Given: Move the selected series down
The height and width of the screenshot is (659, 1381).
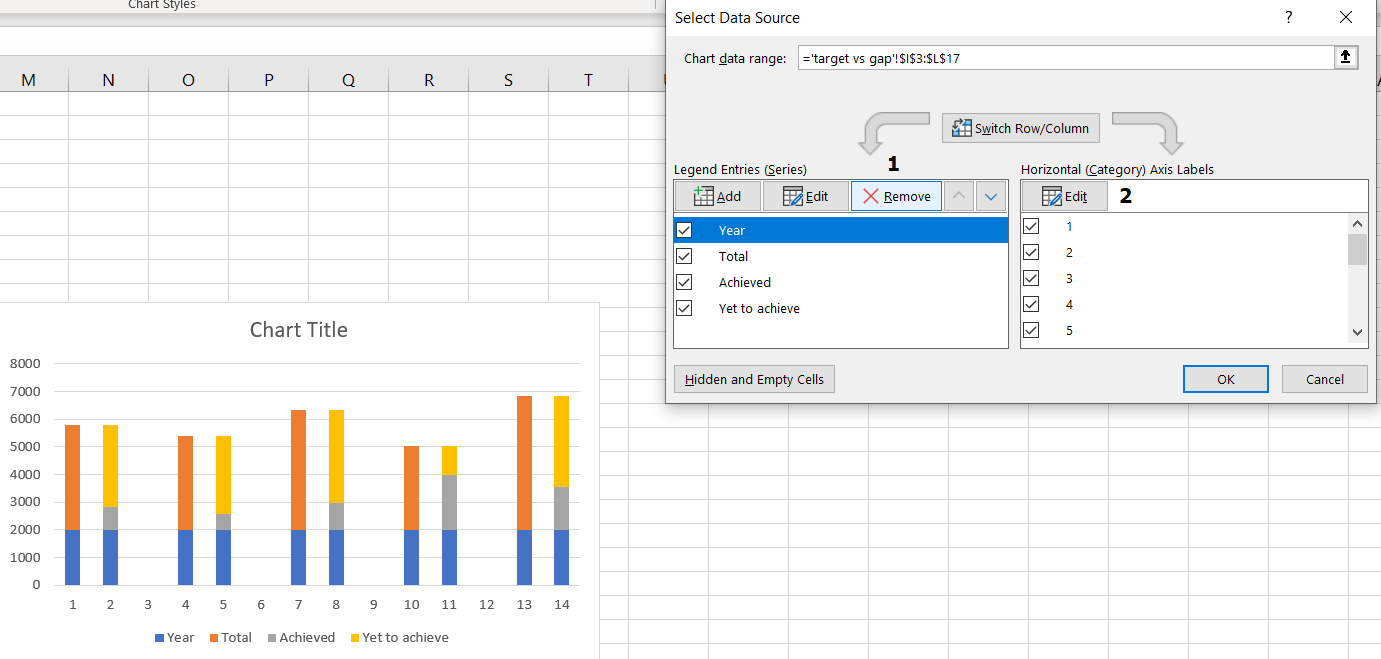Looking at the screenshot, I should (990, 195).
